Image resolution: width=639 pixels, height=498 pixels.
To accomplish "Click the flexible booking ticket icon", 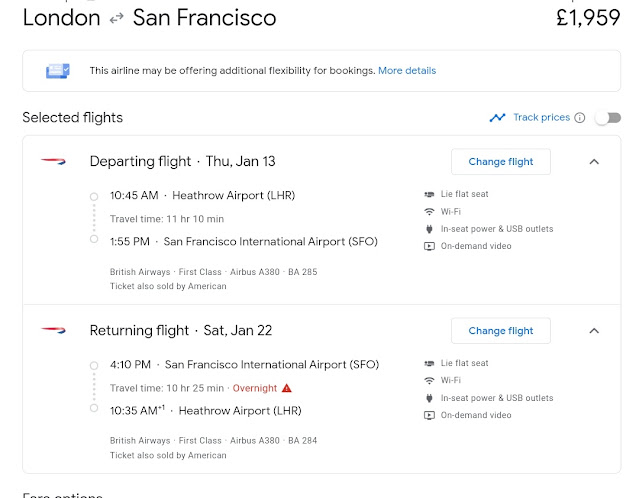I will (57, 71).
